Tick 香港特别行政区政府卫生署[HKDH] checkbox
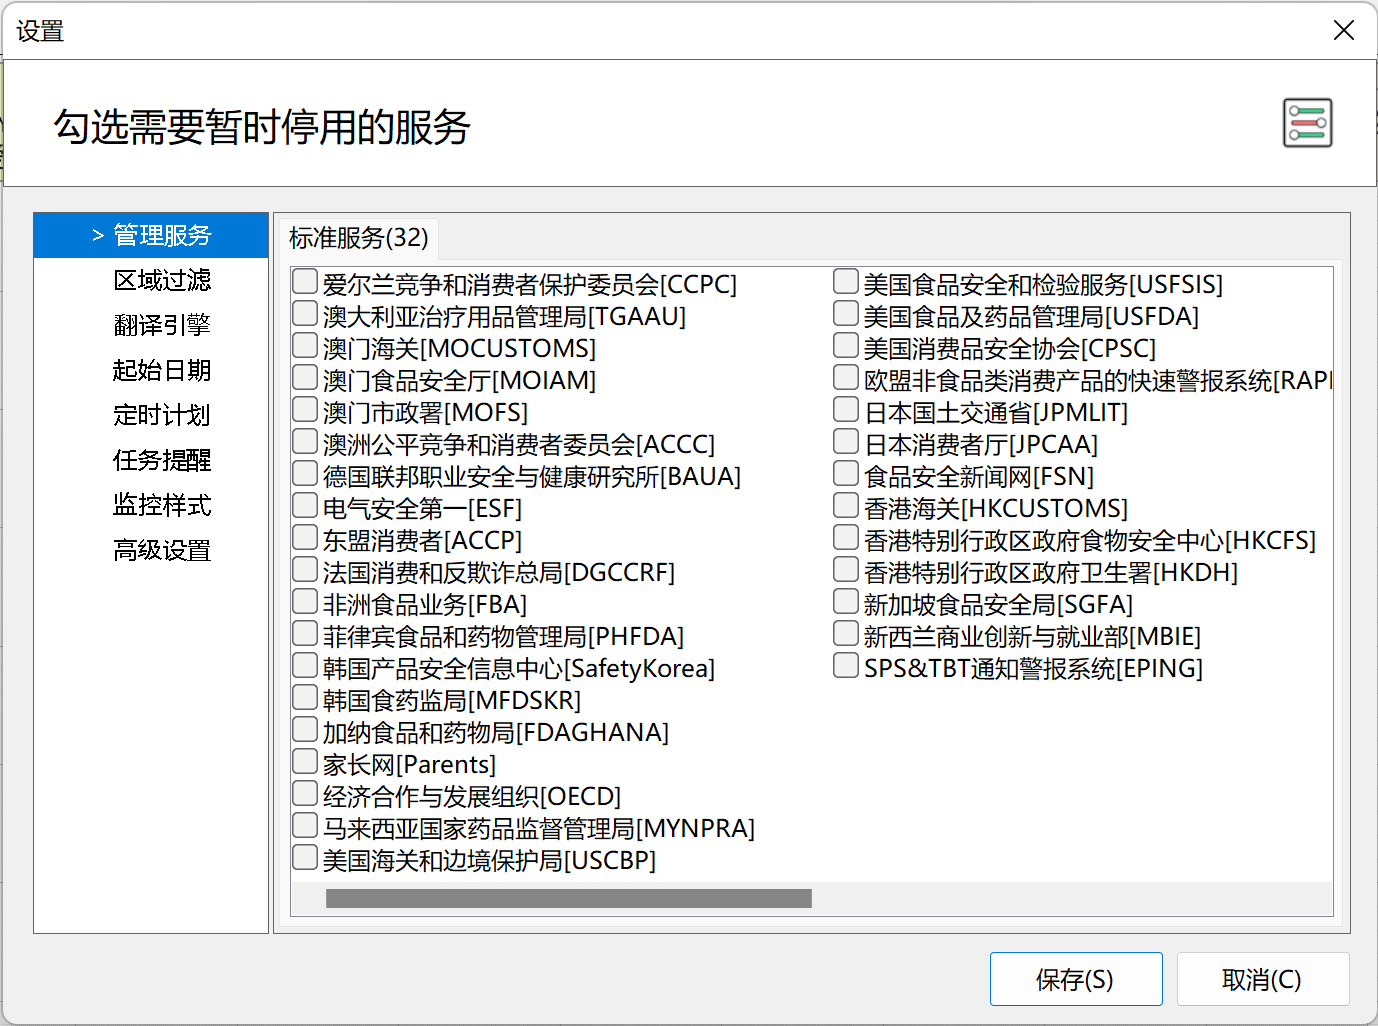This screenshot has height=1026, width=1378. [x=846, y=570]
